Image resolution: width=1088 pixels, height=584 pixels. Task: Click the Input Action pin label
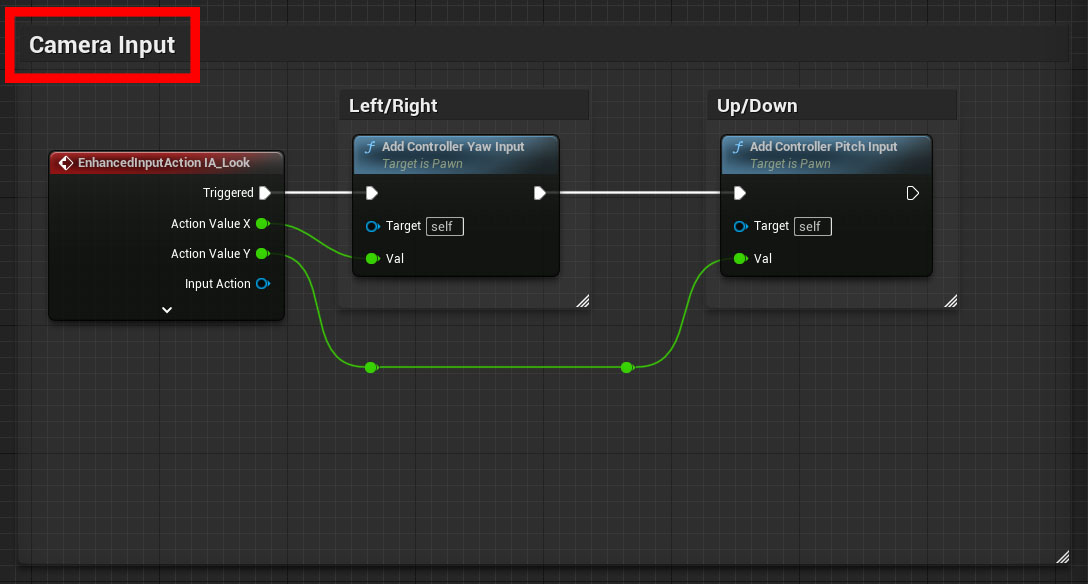(x=217, y=284)
